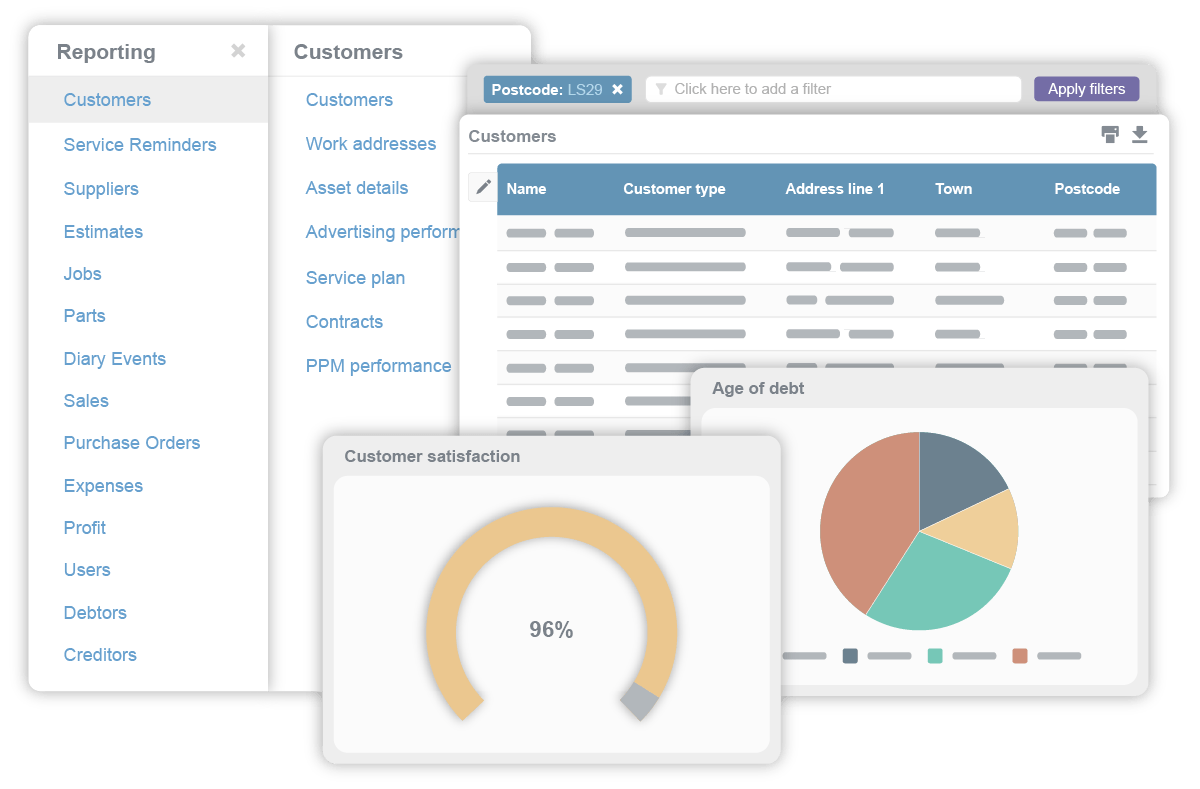Select Suppliers in the Reporting menu

click(x=100, y=188)
